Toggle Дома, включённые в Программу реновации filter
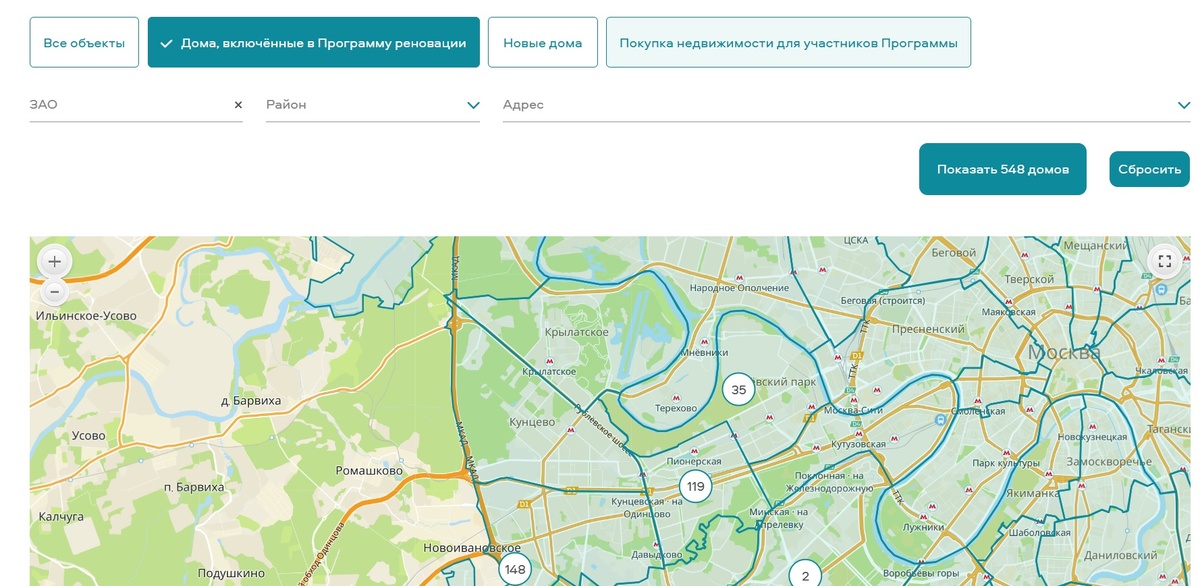This screenshot has height=586, width=1200. [x=314, y=43]
